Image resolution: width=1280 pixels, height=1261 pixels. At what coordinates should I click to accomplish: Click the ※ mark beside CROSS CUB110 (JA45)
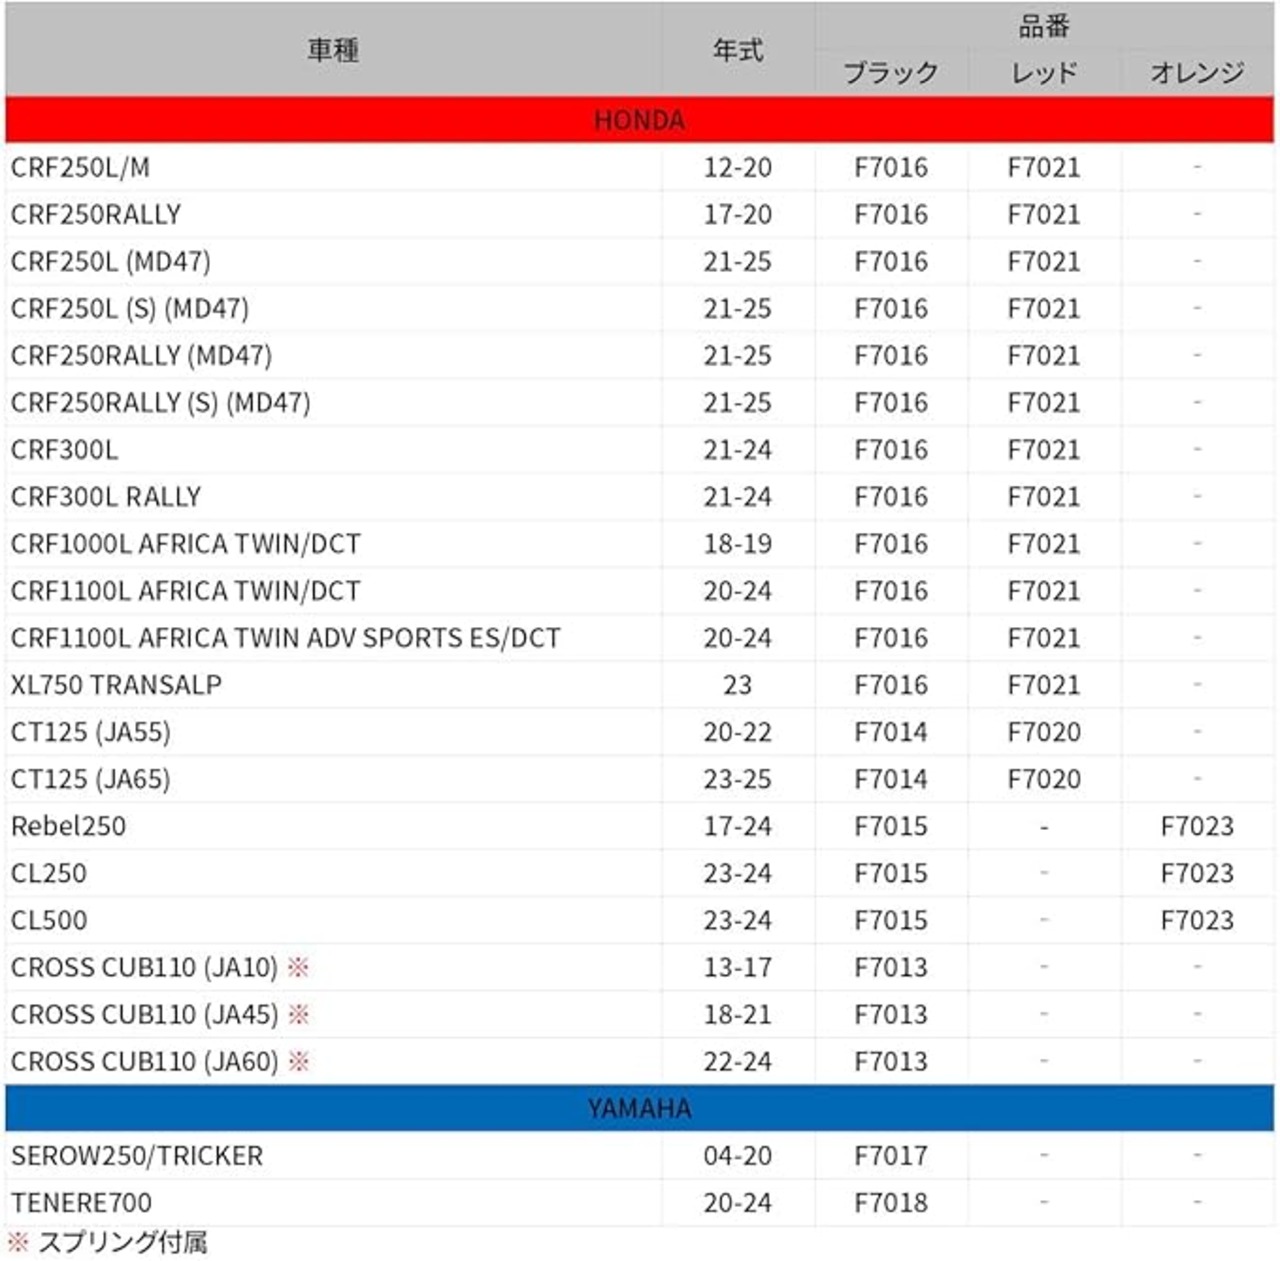tap(298, 1014)
